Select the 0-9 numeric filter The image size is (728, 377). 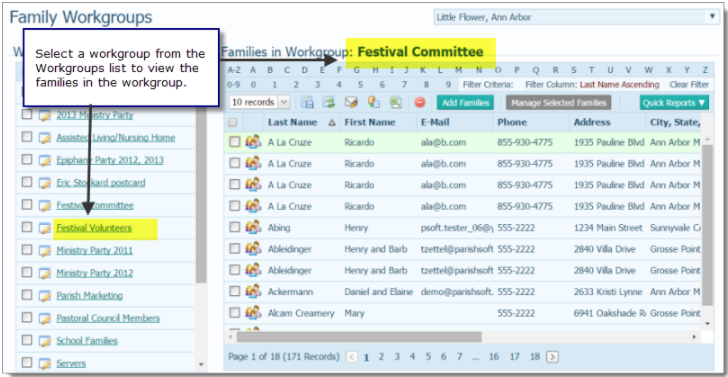[x=234, y=85]
